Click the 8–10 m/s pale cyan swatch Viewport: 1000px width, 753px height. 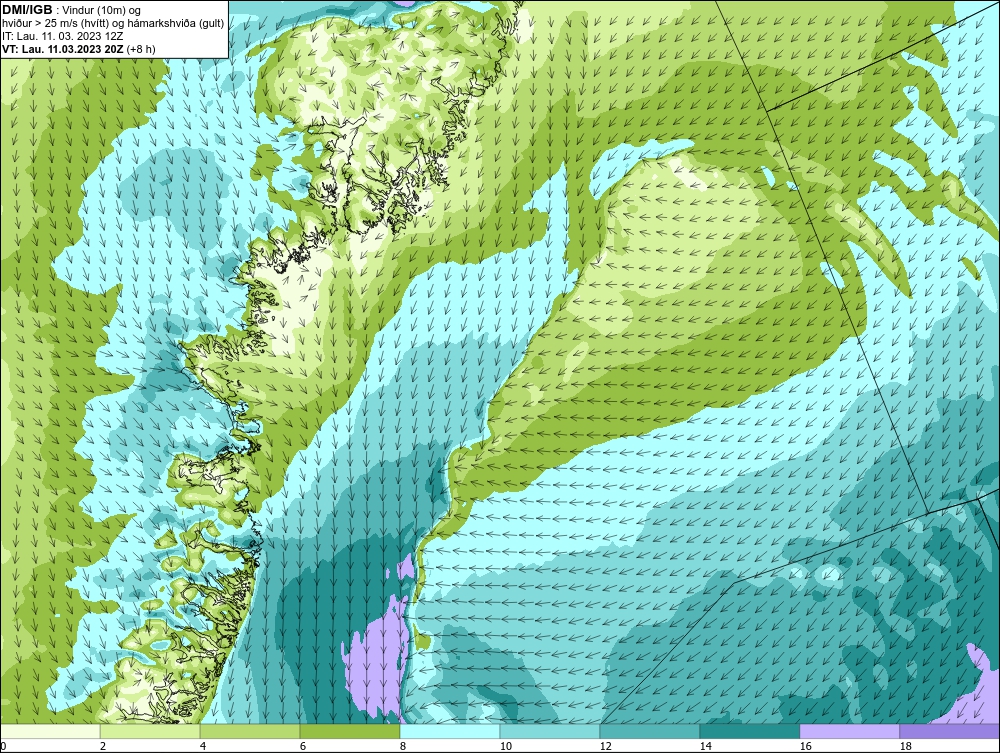[450, 731]
